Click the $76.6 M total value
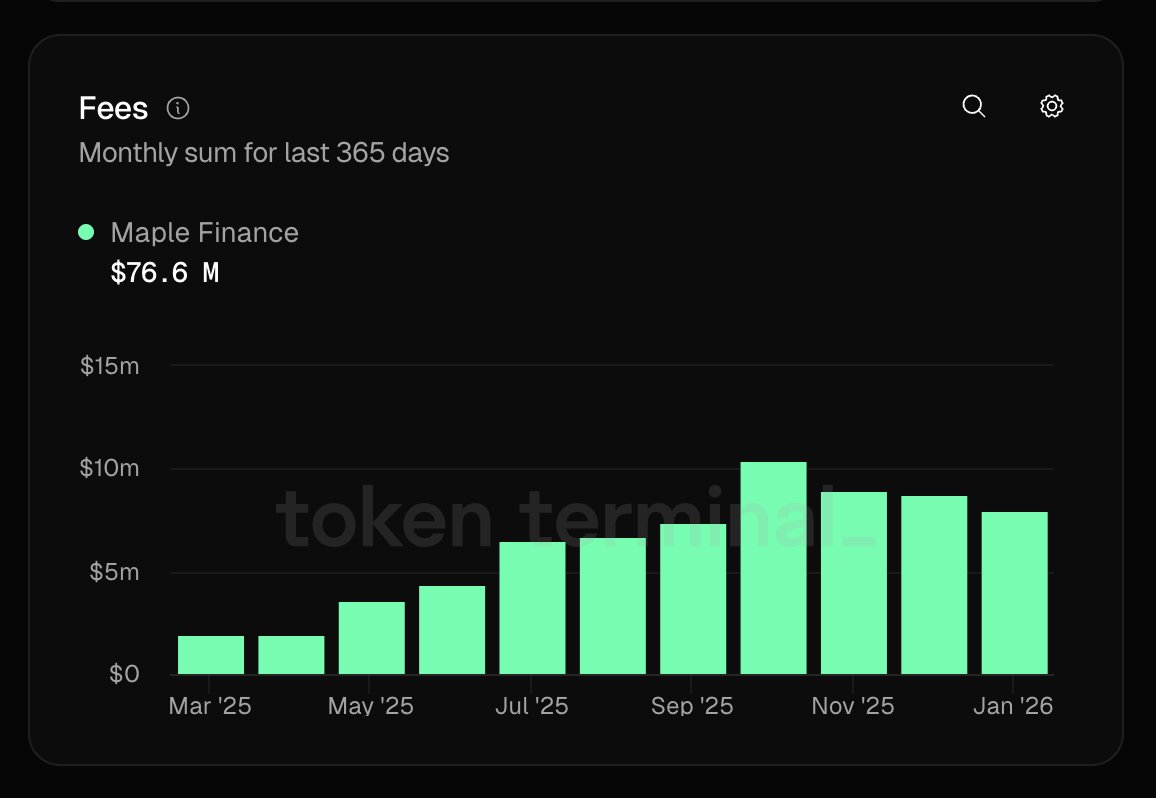Screen dimensions: 1156x798 tap(164, 272)
